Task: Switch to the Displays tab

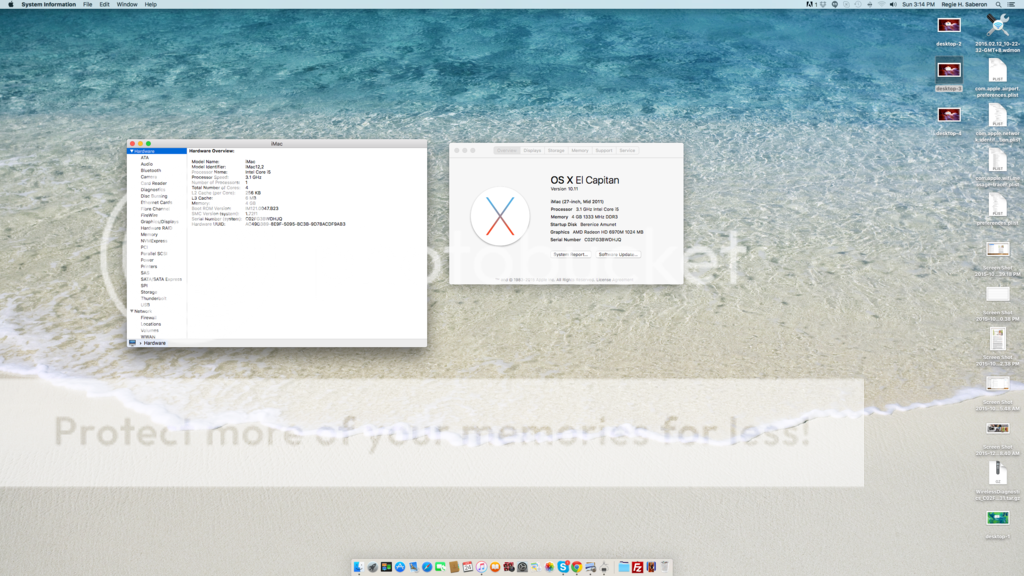Action: pyautogui.click(x=532, y=150)
